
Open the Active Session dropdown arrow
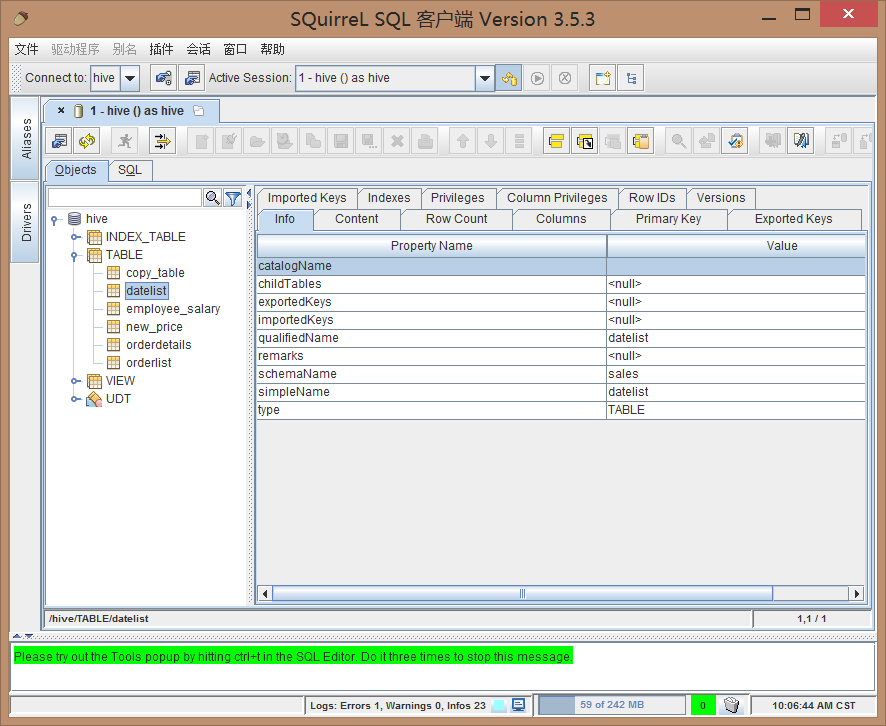[484, 78]
